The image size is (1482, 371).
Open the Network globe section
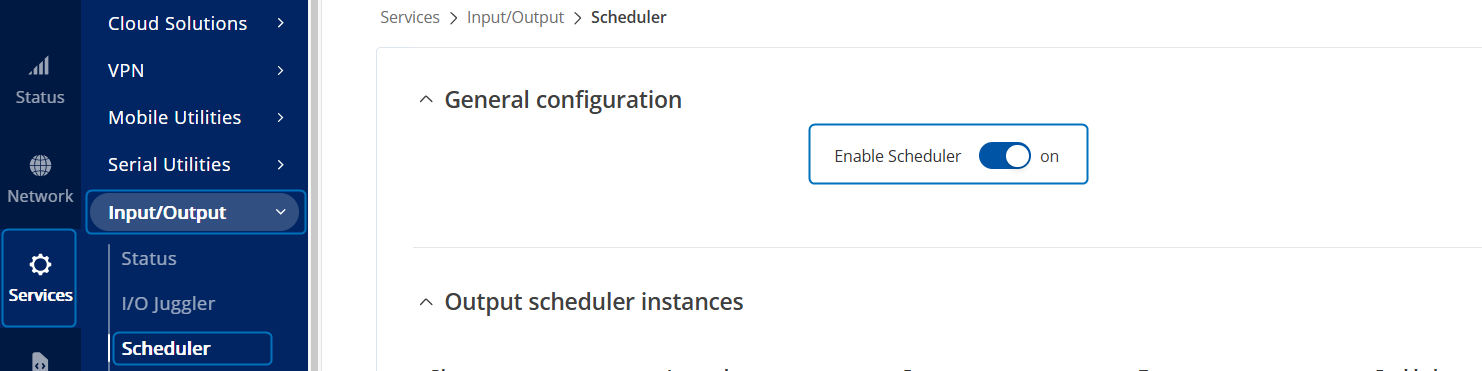click(40, 180)
